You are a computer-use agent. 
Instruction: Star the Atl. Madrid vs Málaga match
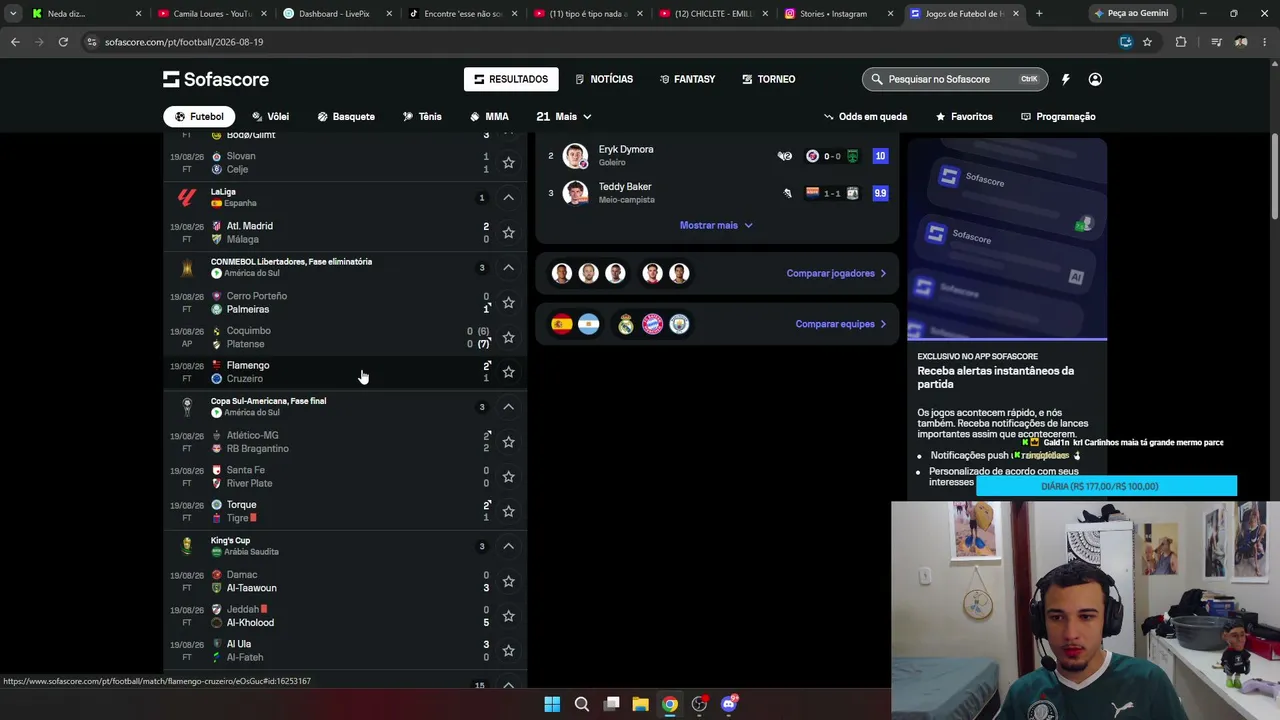pos(508,232)
